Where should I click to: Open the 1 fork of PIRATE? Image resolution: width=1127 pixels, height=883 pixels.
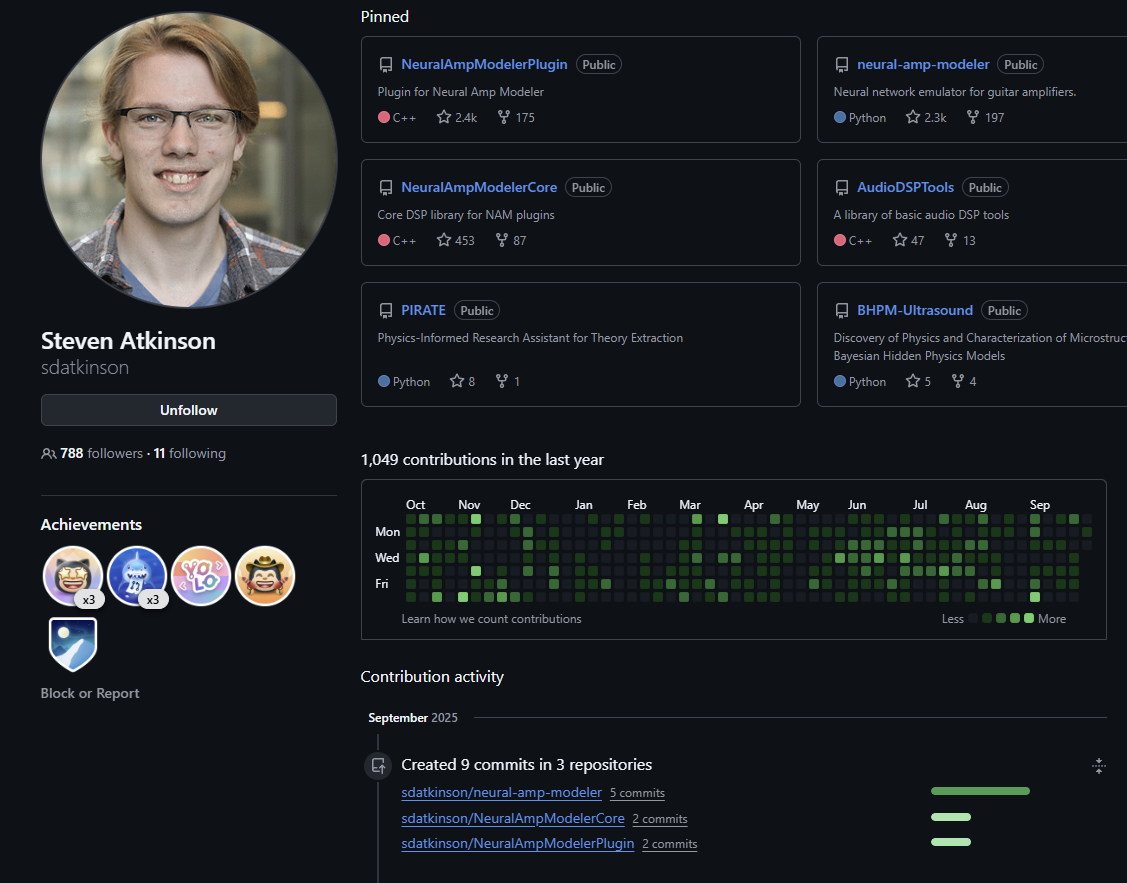(x=507, y=382)
